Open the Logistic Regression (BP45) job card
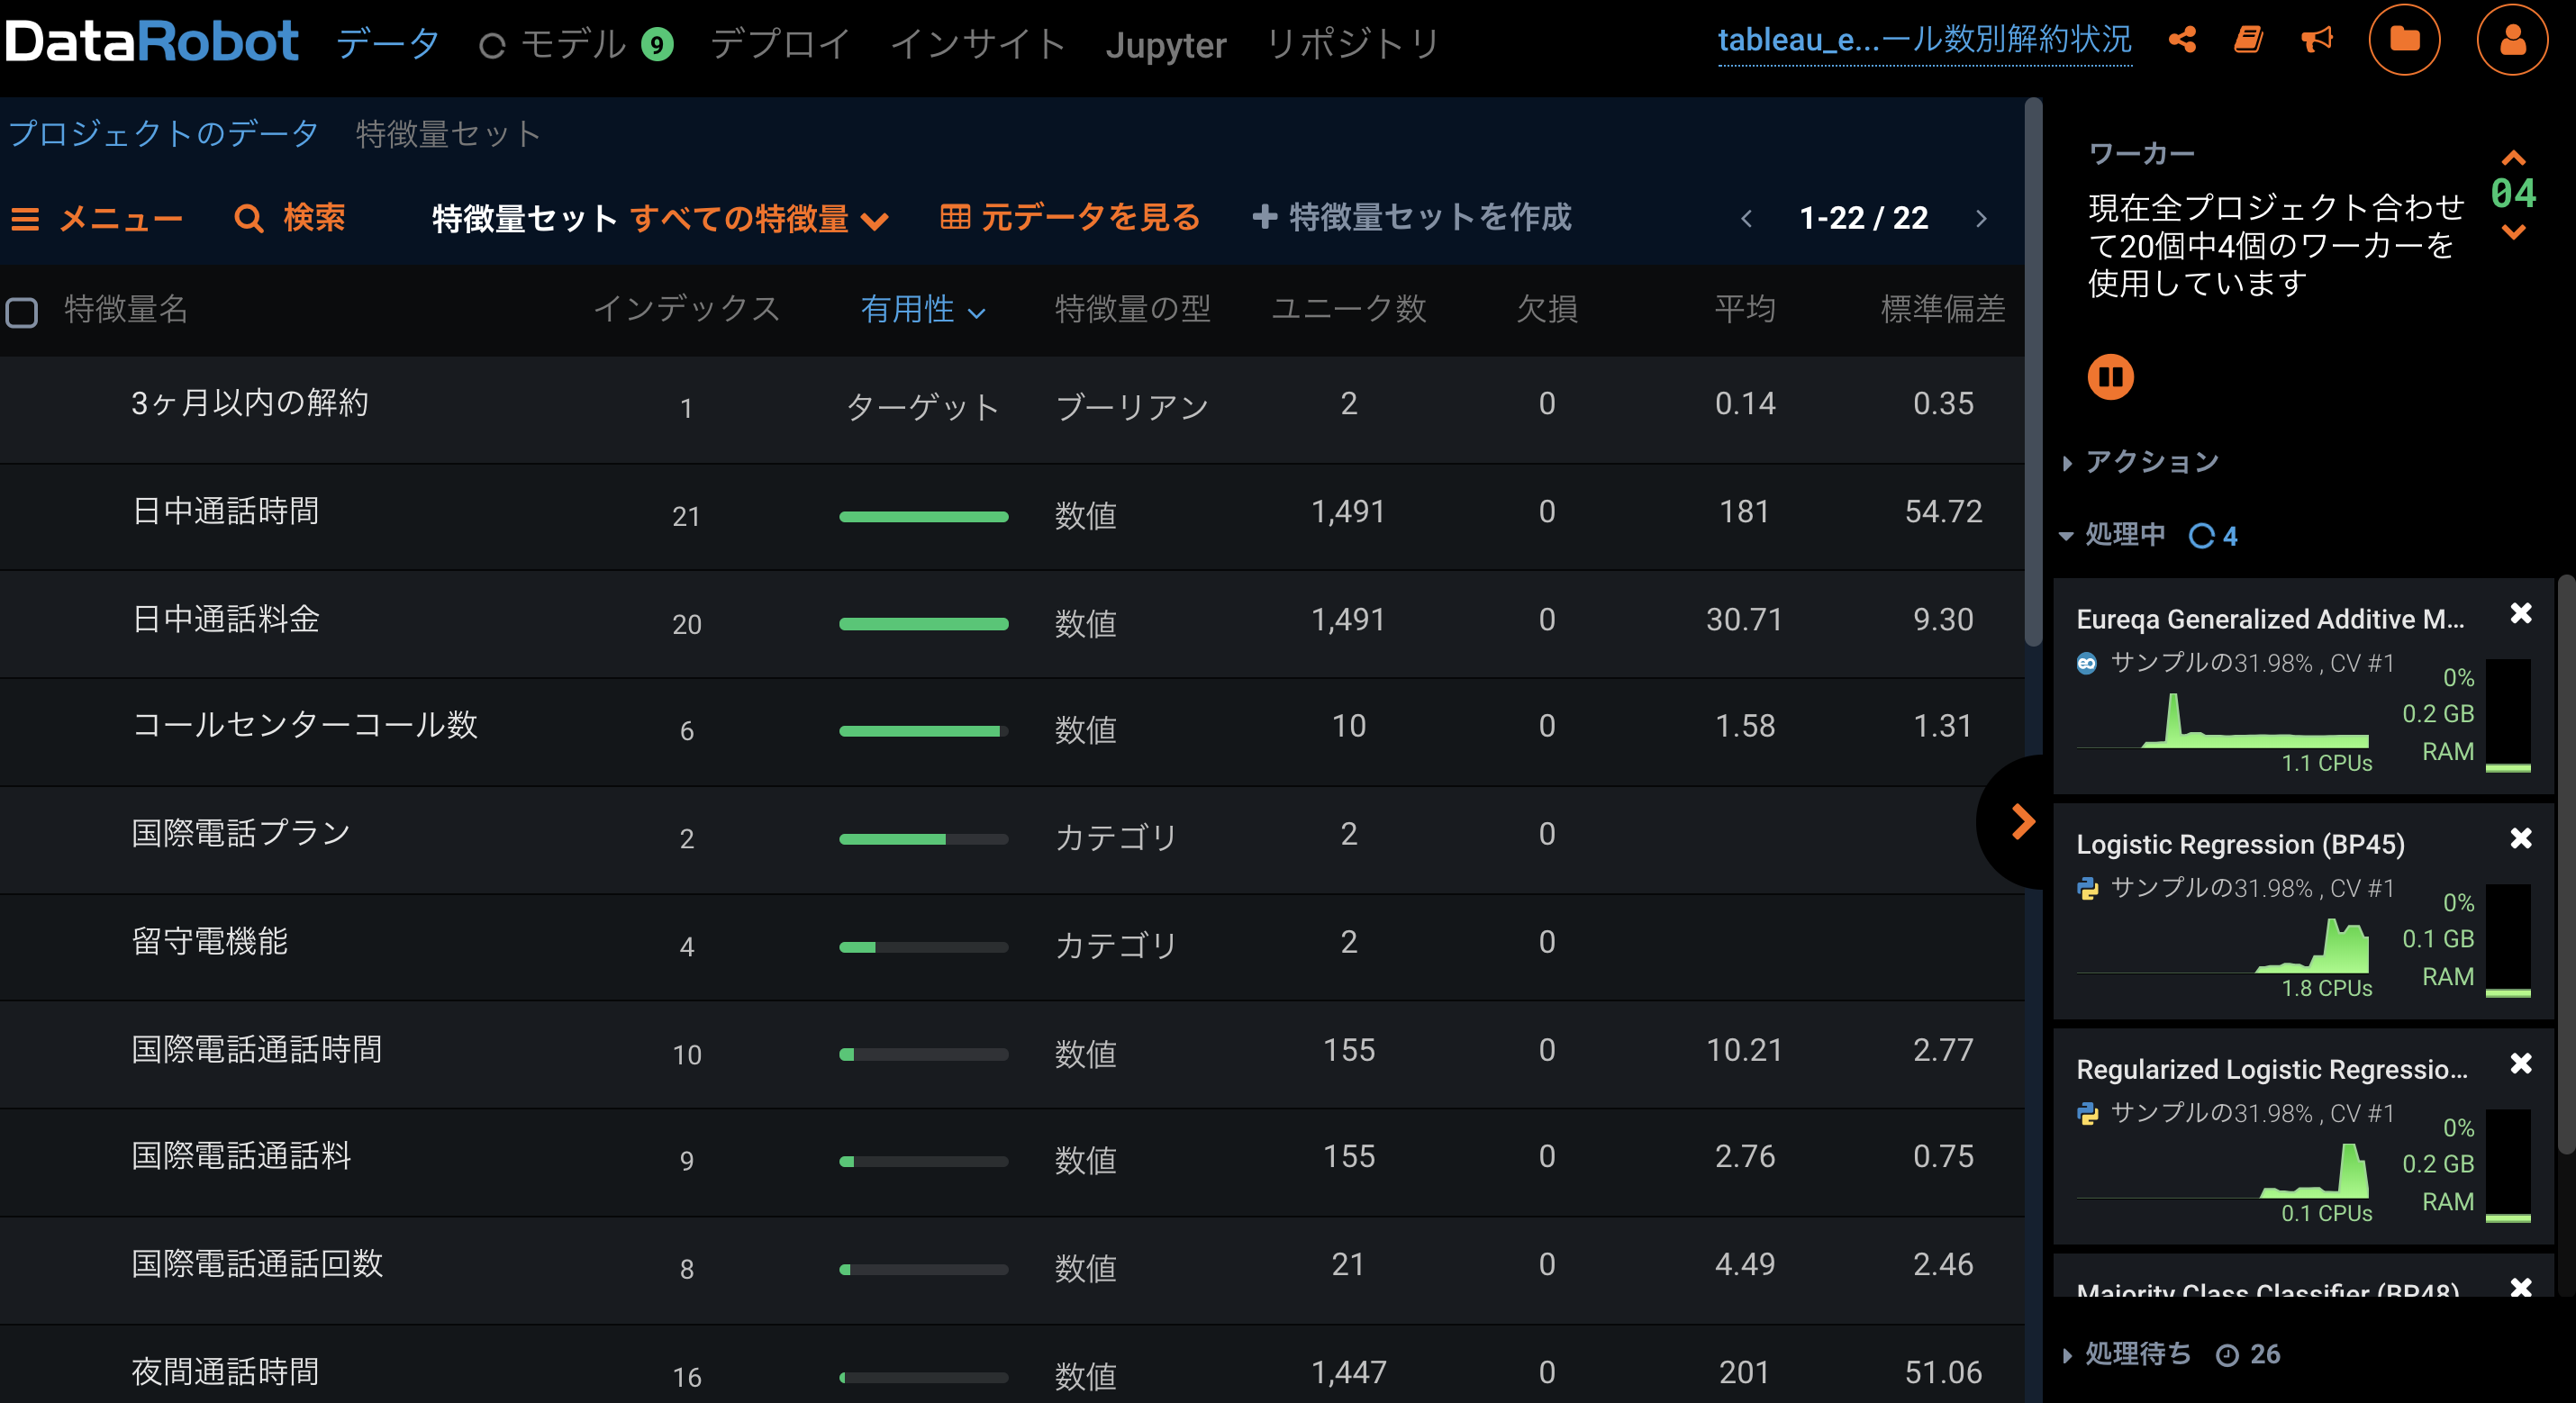This screenshot has width=2576, height=1403. pyautogui.click(x=2302, y=911)
